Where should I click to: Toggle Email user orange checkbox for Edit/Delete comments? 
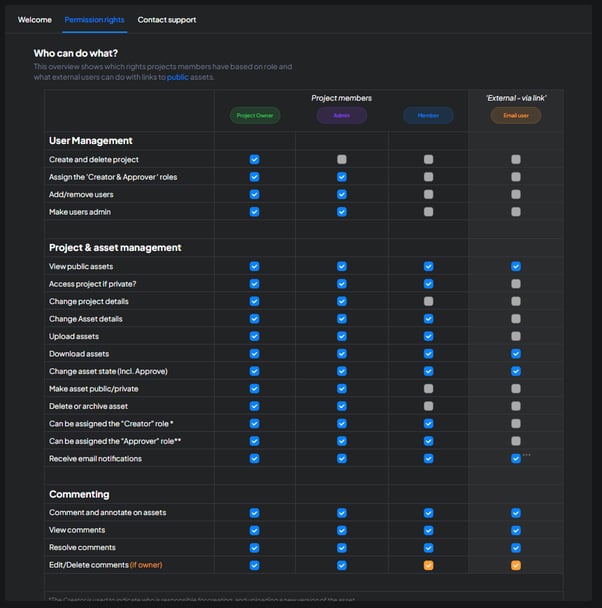coord(515,565)
